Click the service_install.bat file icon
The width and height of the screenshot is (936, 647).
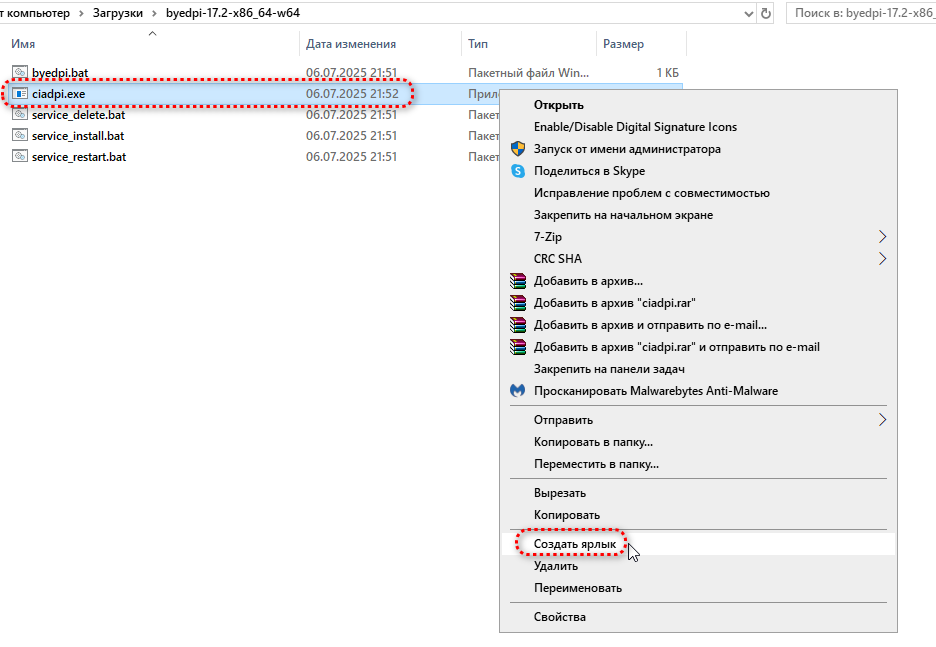coord(20,135)
